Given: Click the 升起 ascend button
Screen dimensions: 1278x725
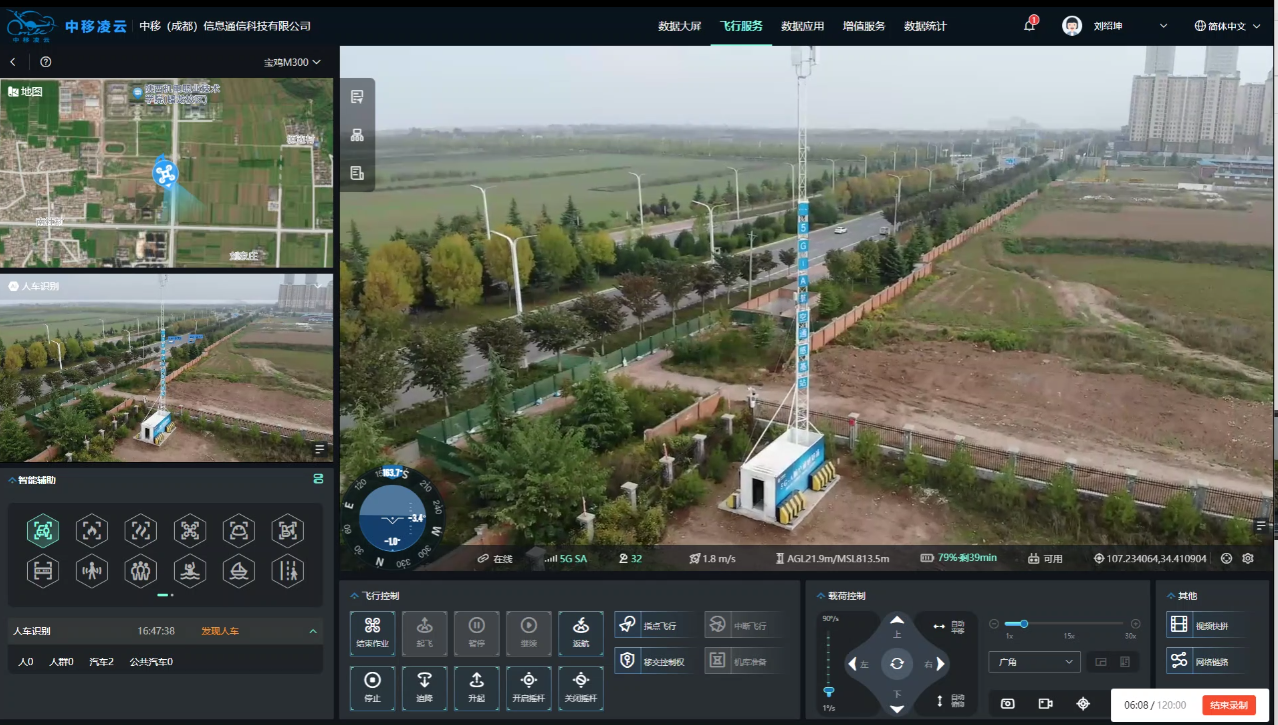Looking at the screenshot, I should point(477,688).
